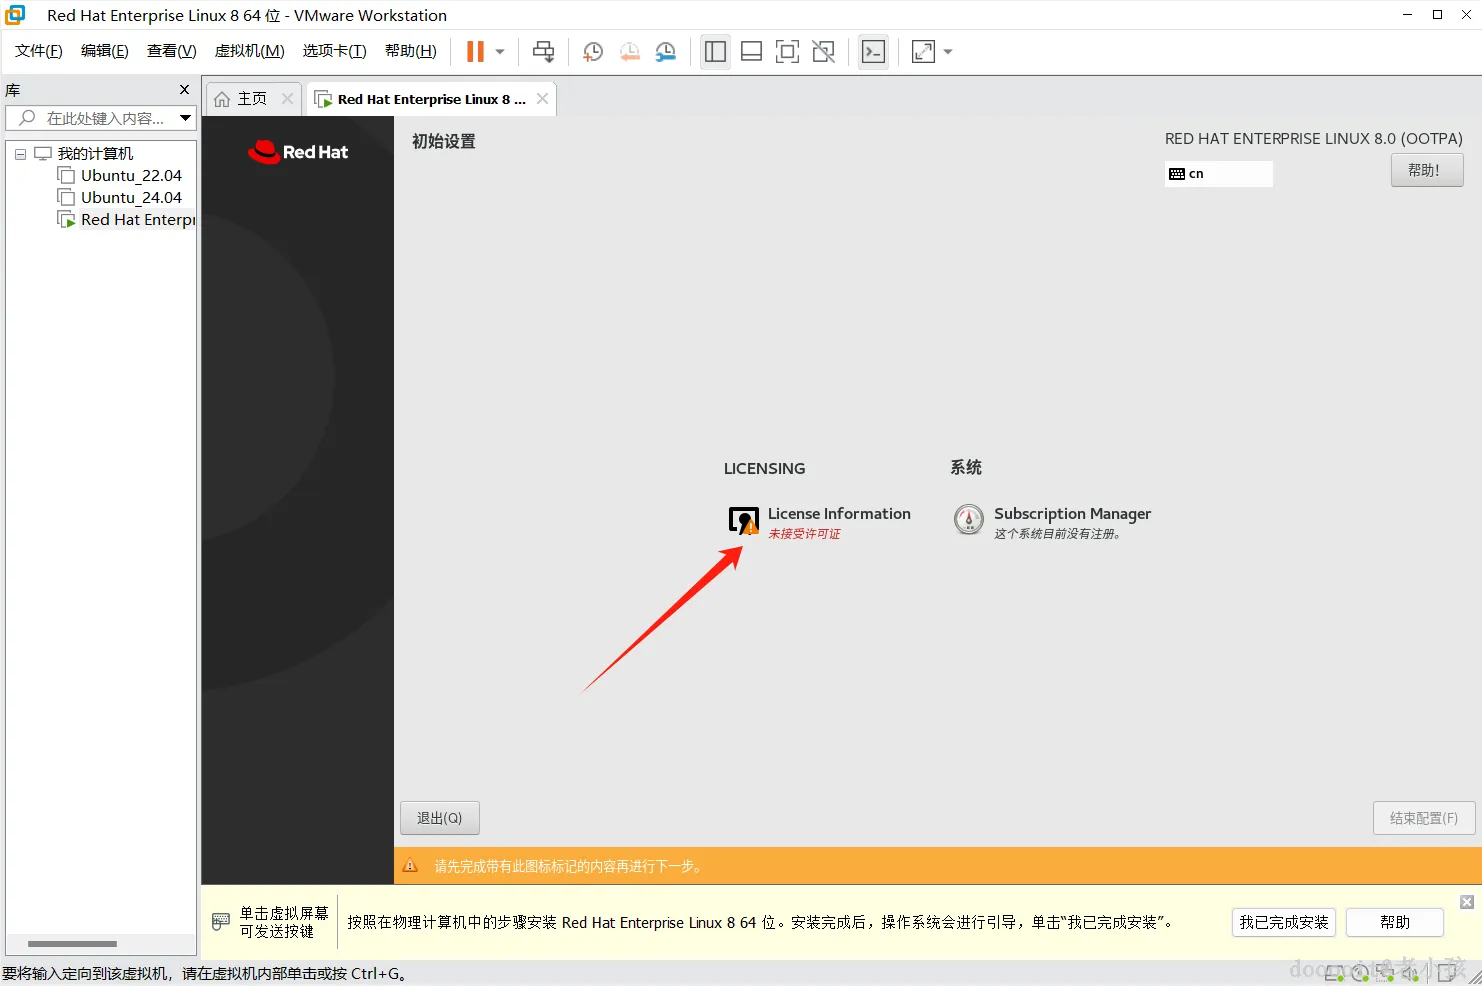Viewport: 1482px width, 986px height.
Task: Close the 库 library panel
Action: coord(184,90)
